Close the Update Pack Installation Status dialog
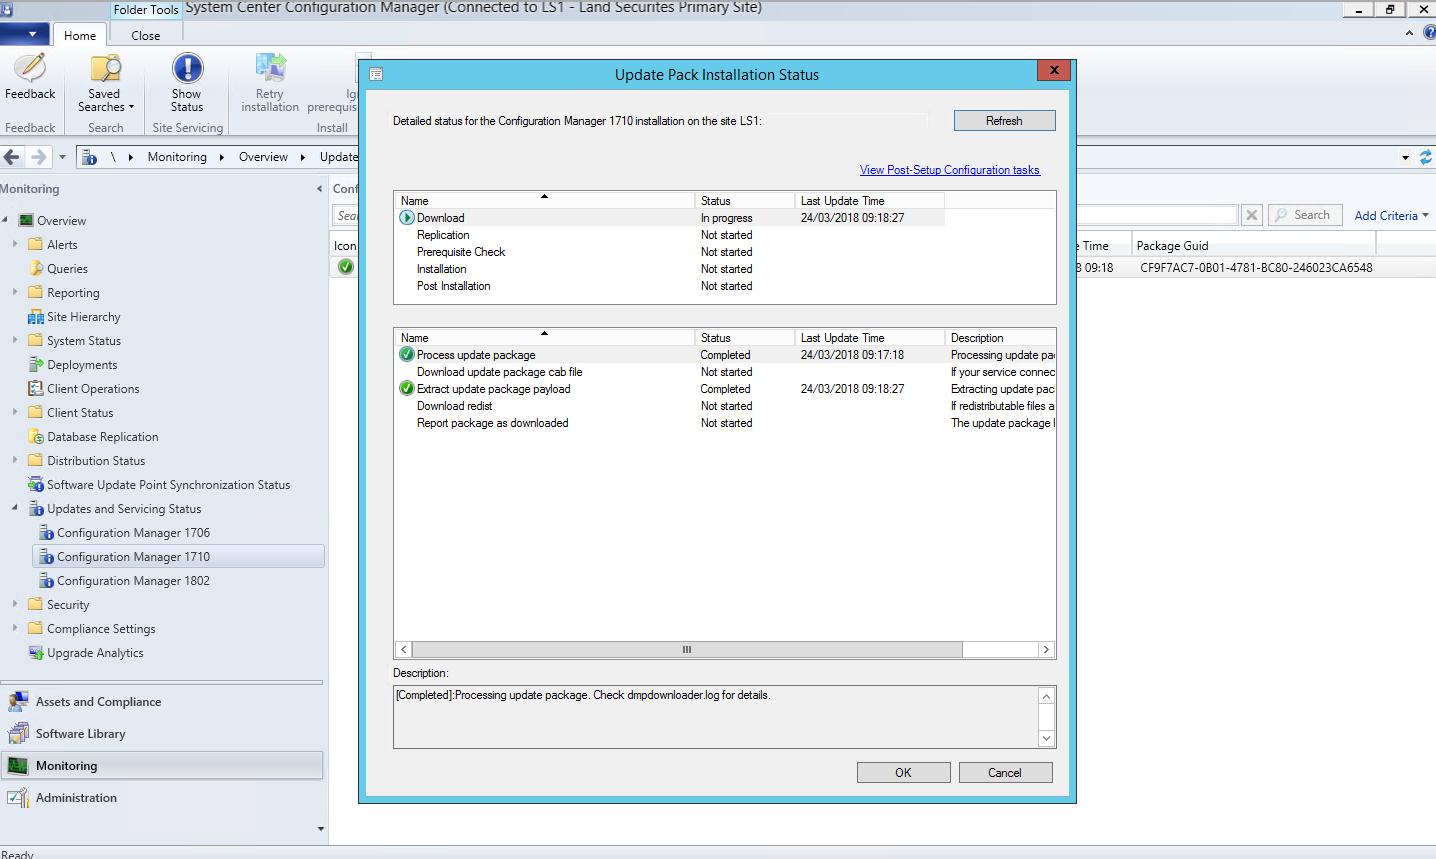Image resolution: width=1436 pixels, height=859 pixels. (1054, 70)
